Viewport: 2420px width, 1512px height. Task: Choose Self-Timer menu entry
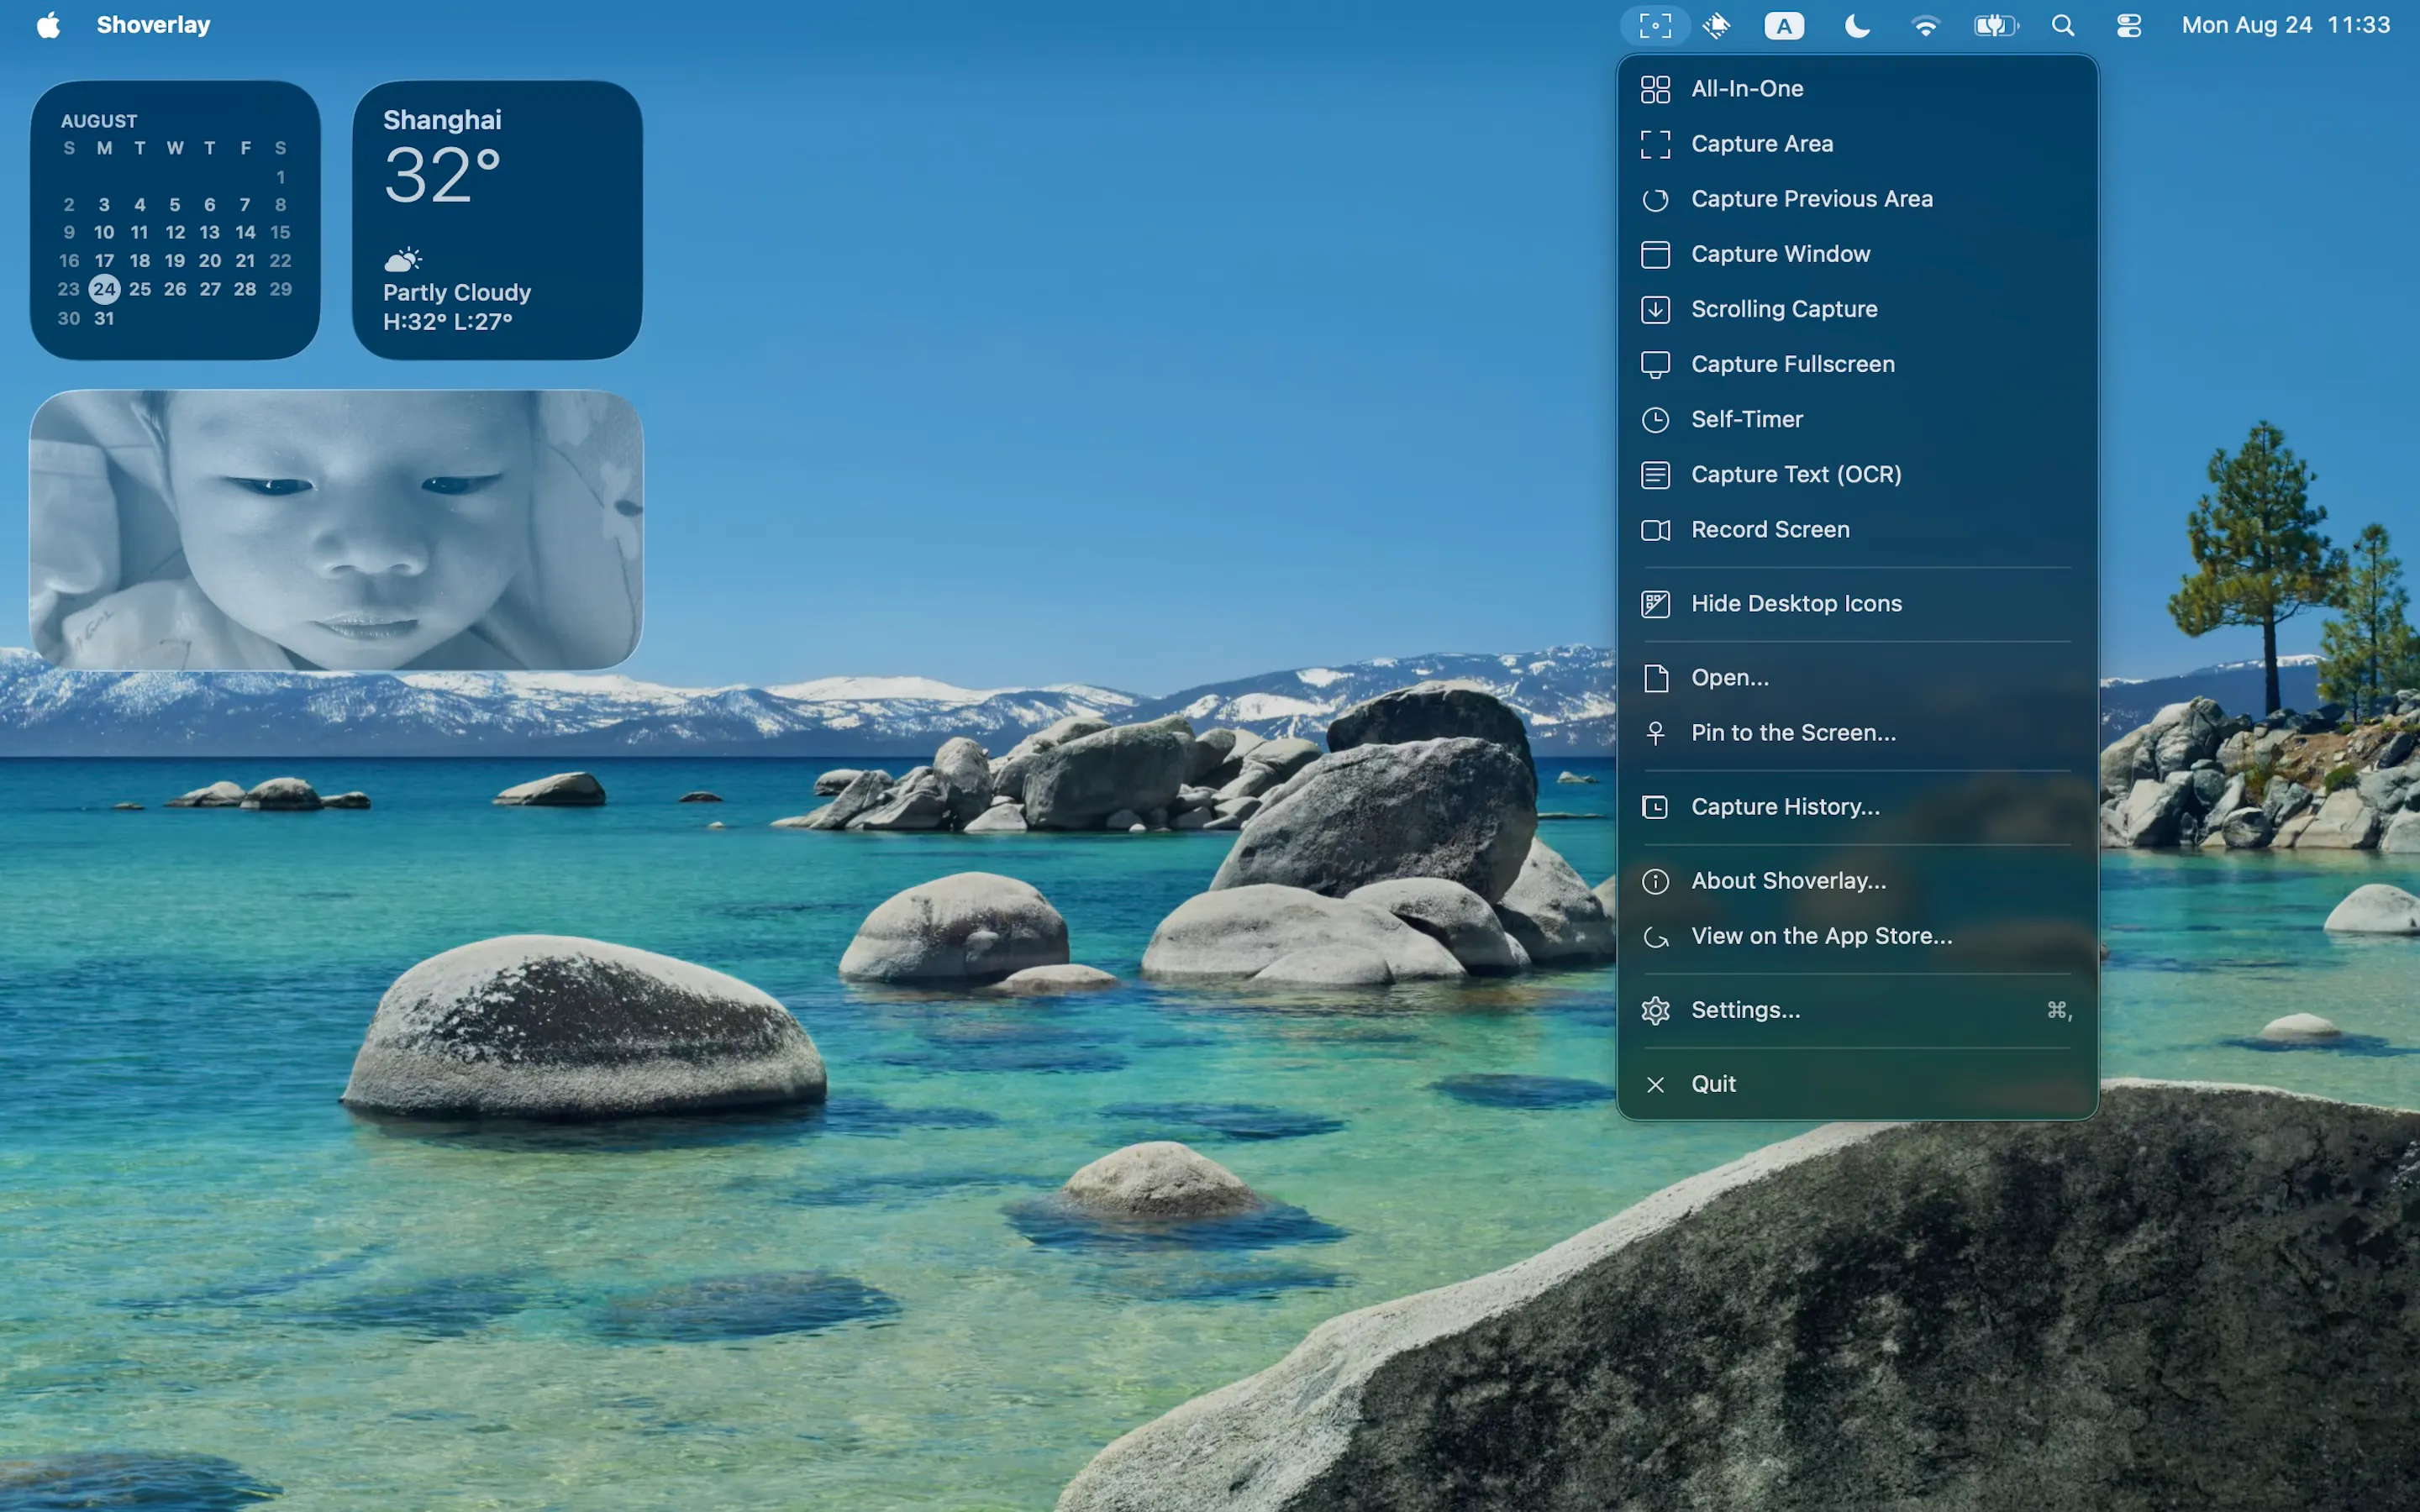pos(1857,419)
